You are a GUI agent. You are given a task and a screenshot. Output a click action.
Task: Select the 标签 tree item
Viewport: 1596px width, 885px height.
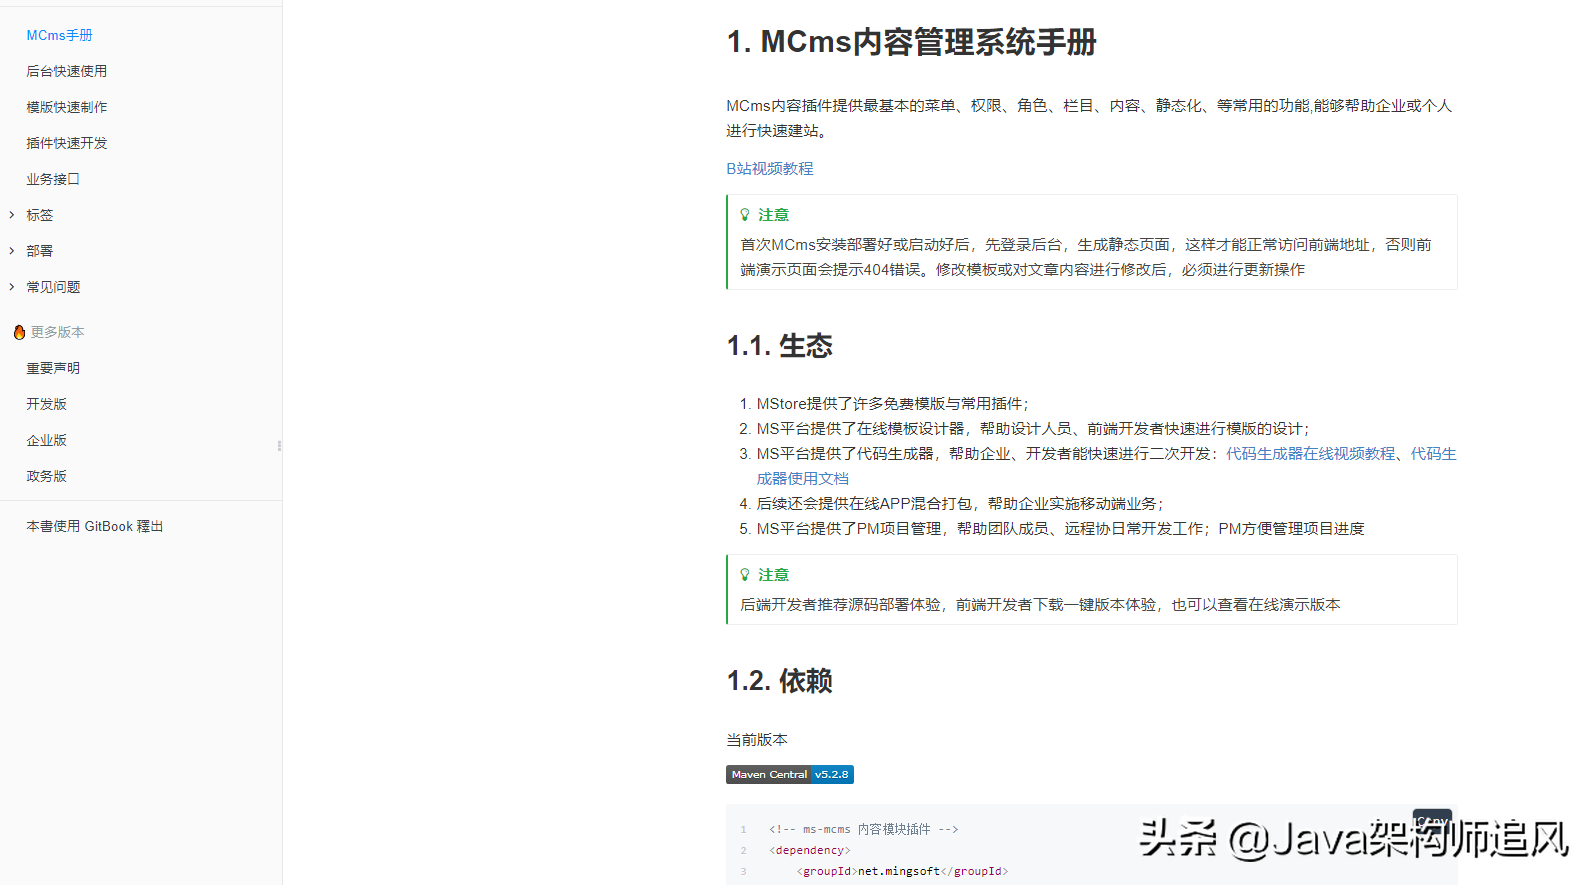click(39, 215)
